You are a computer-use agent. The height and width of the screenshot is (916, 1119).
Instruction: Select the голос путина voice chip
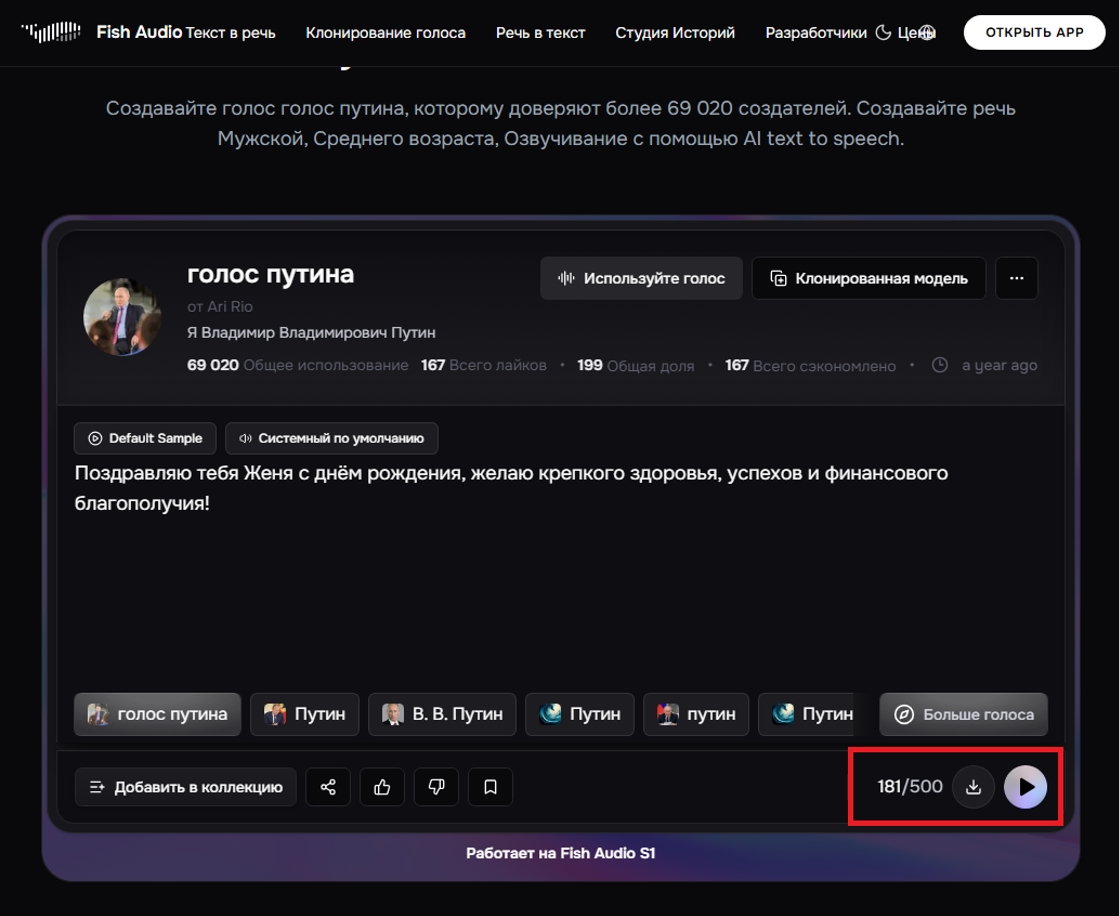coord(157,714)
